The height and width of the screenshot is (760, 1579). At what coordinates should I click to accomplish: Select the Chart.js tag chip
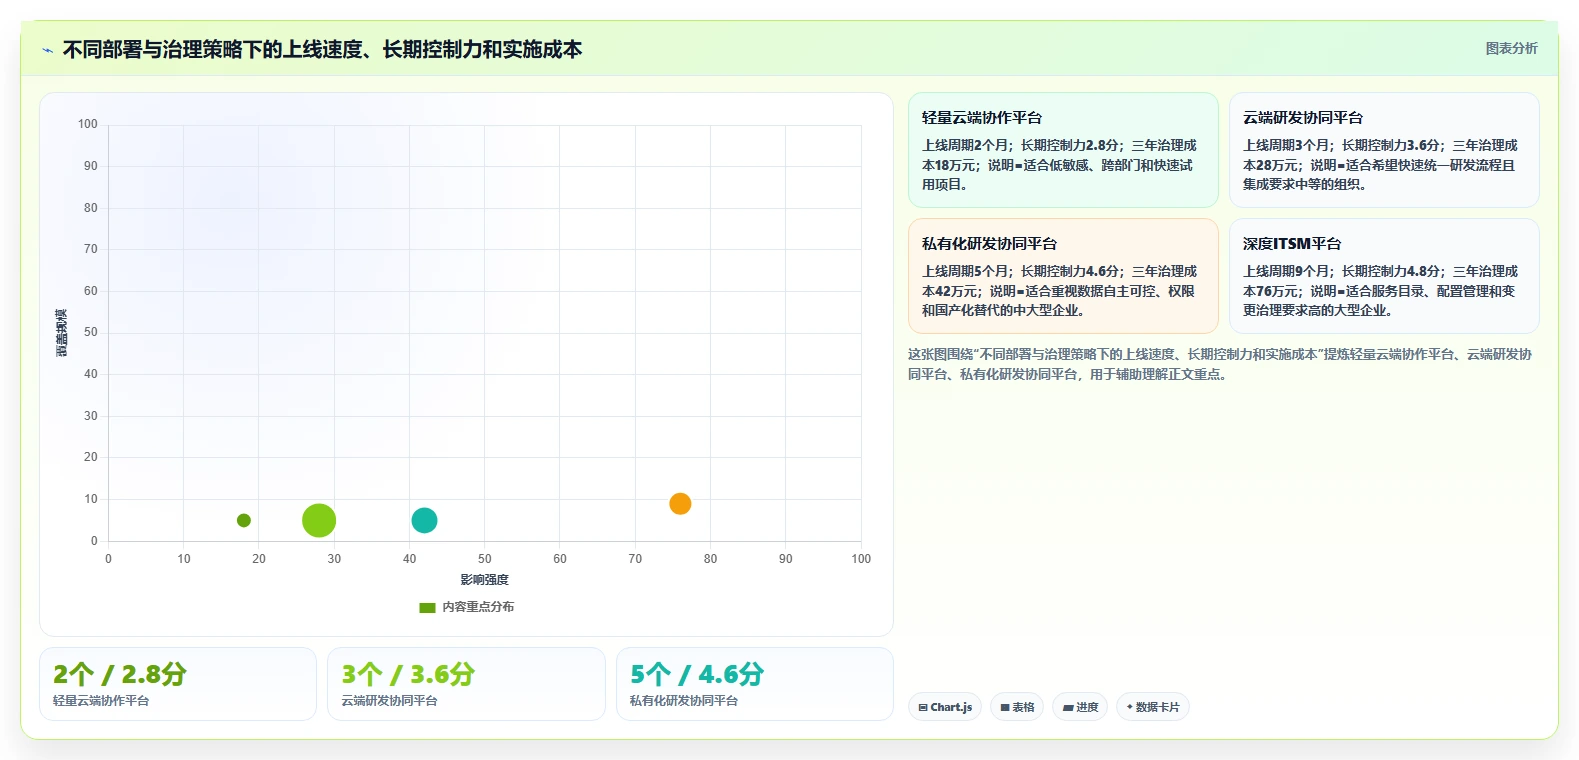[945, 707]
